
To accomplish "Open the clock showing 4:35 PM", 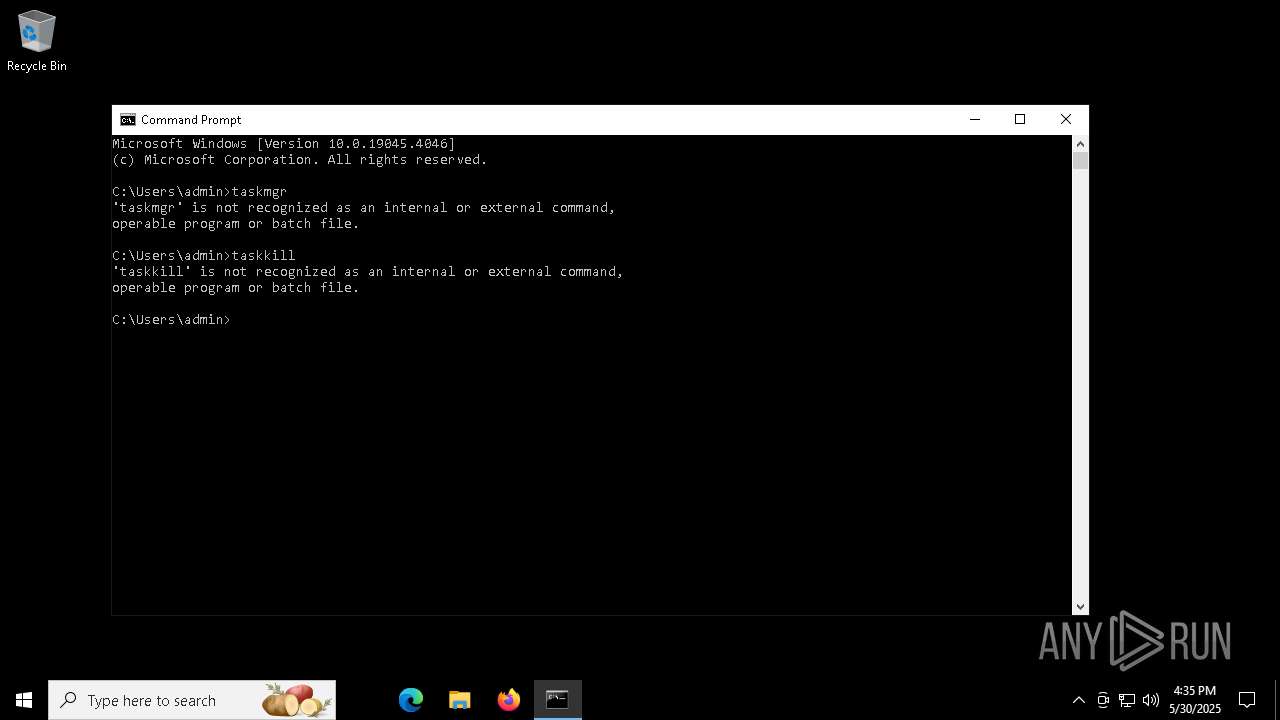I will point(1195,700).
